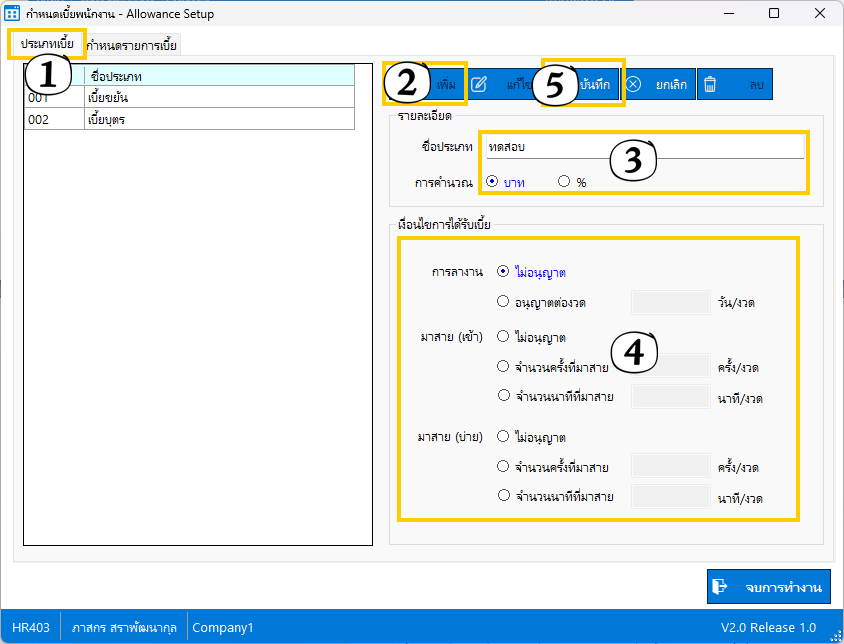Image resolution: width=844 pixels, height=644 pixels.
Task: Click the exit door icon on จบการทำงาน
Action: pyautogui.click(x=719, y=587)
